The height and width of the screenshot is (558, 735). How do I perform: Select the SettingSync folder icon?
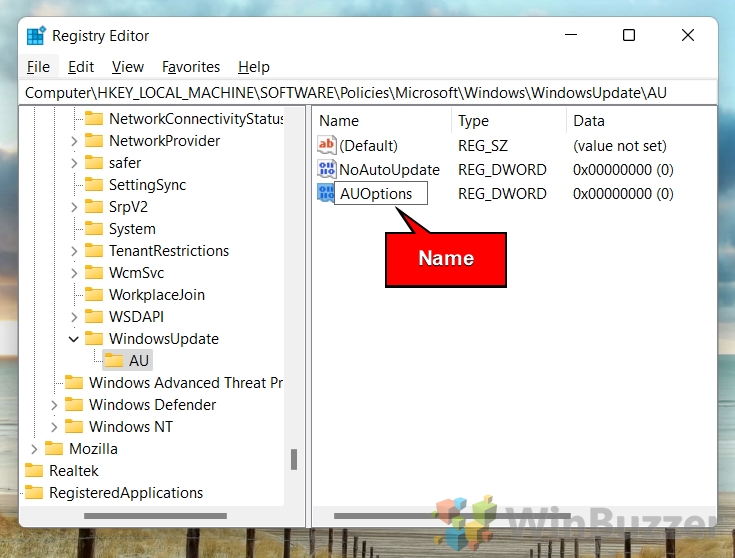tap(94, 185)
